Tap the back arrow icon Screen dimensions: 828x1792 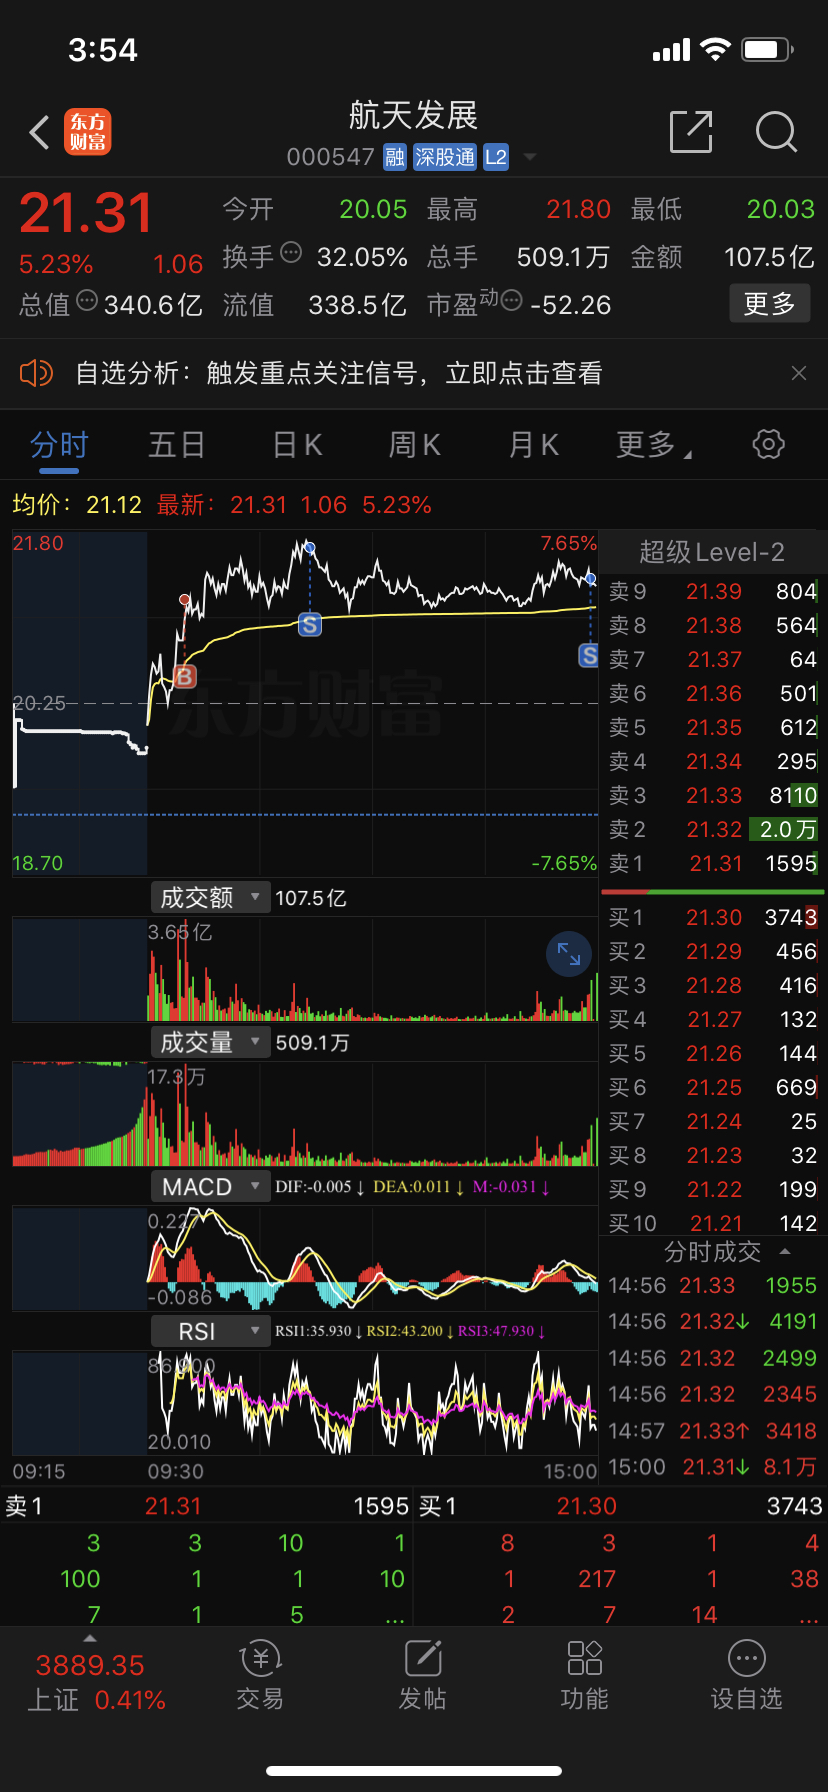click(40, 132)
